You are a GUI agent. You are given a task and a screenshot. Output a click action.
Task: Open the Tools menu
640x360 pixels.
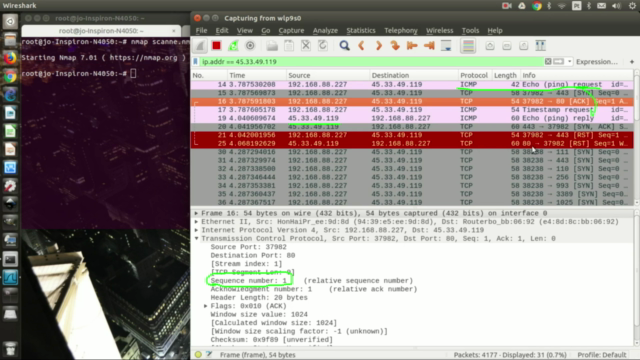470,31
